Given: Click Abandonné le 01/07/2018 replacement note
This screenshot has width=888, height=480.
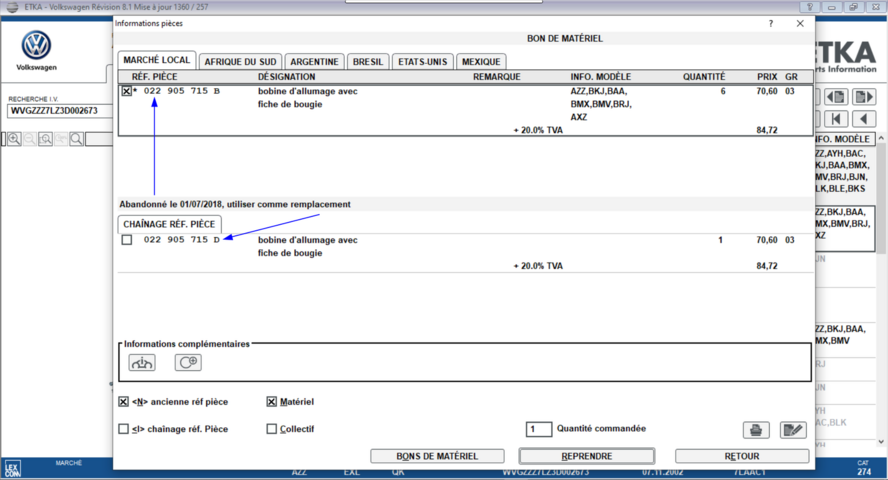Looking at the screenshot, I should coord(234,204).
